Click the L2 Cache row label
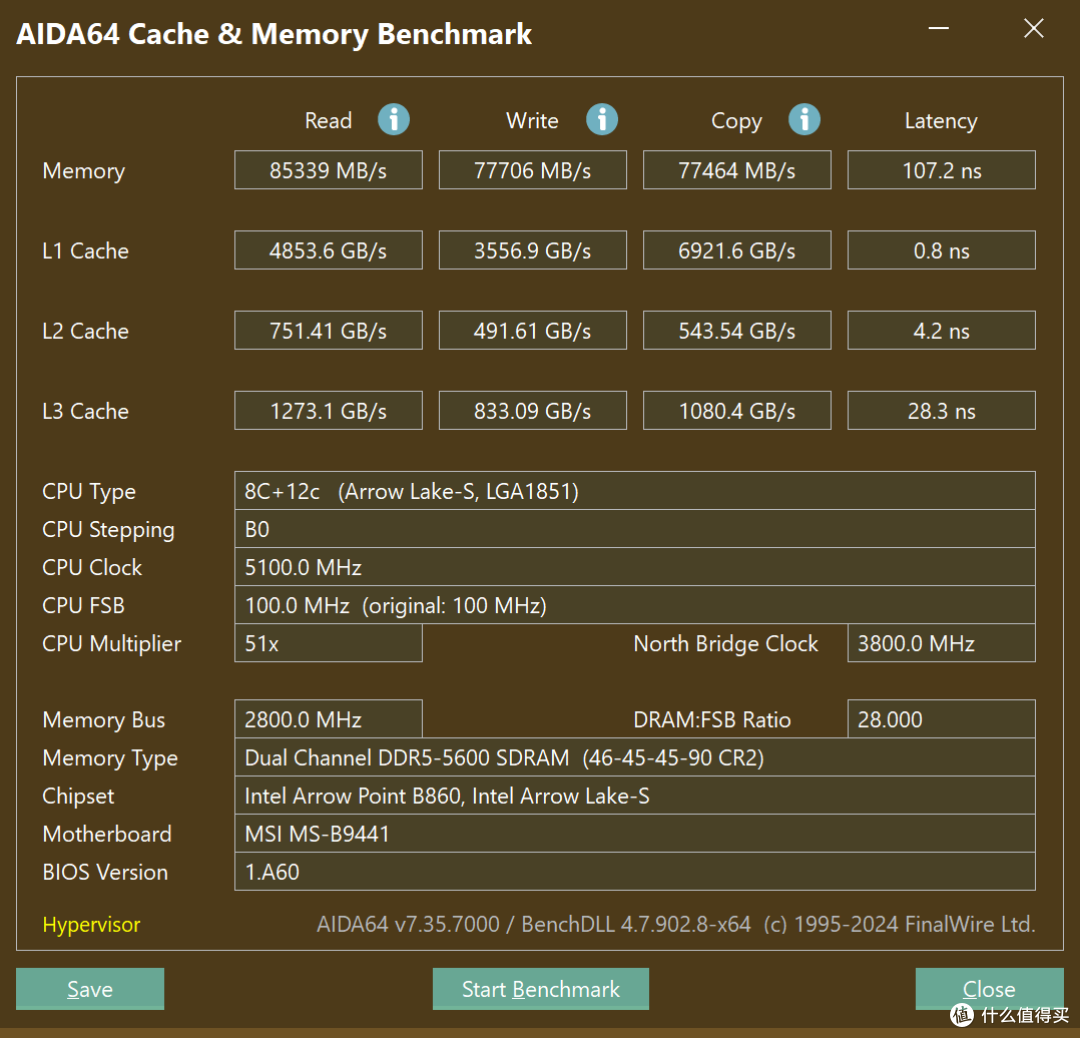This screenshot has width=1080, height=1038. click(85, 331)
